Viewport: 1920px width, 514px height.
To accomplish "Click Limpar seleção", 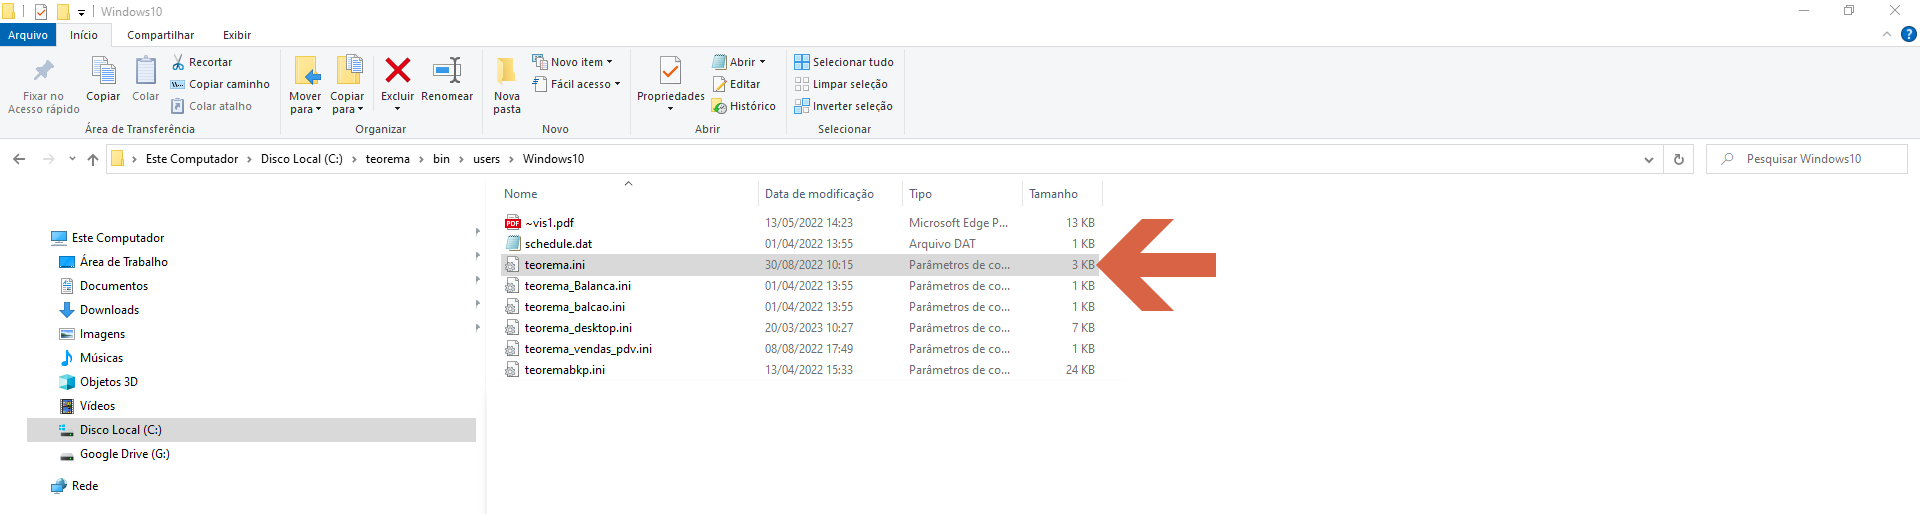I will click(x=841, y=84).
